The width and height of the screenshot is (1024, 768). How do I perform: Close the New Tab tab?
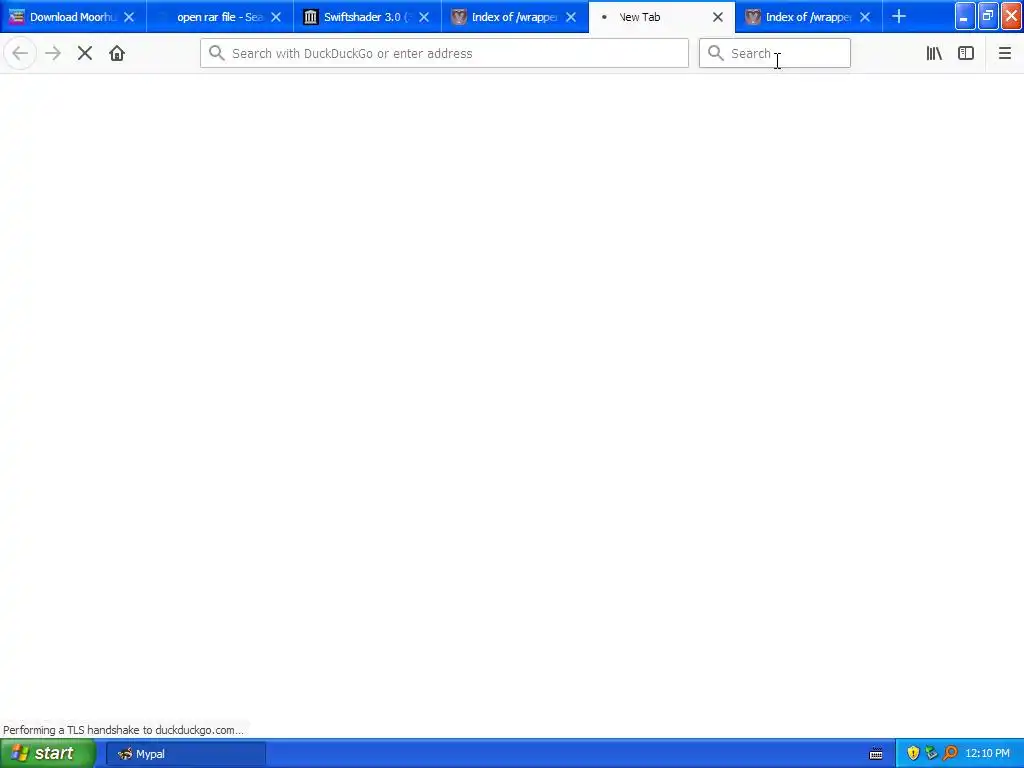[718, 17]
